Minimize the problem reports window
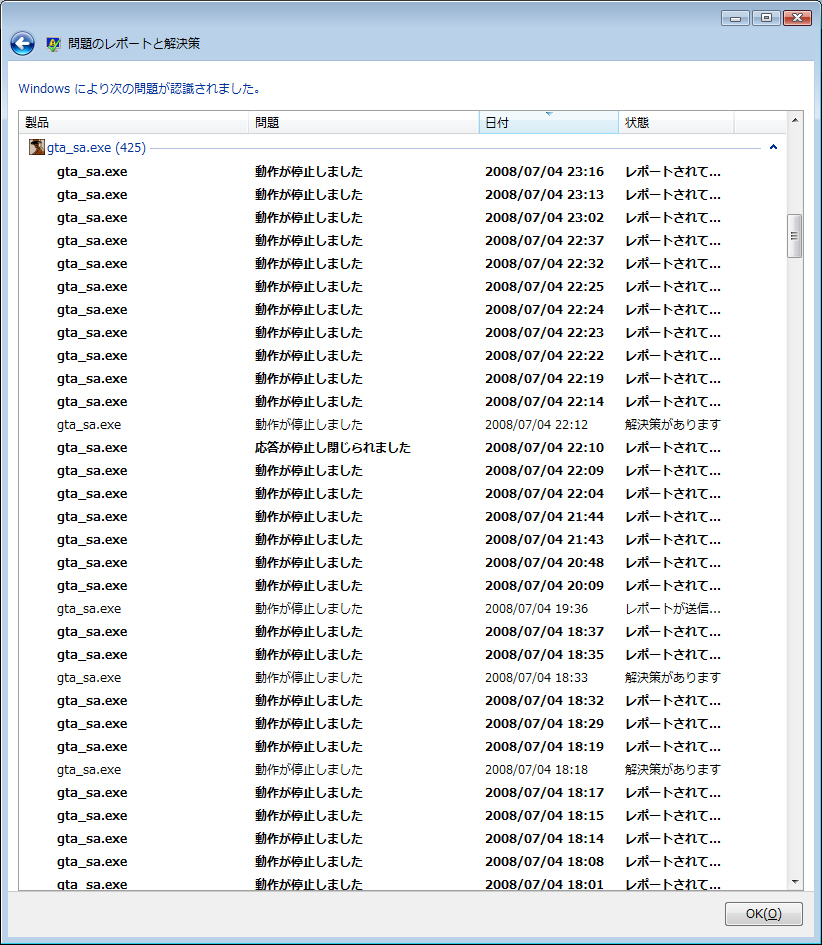The width and height of the screenshot is (822, 945). [x=737, y=18]
